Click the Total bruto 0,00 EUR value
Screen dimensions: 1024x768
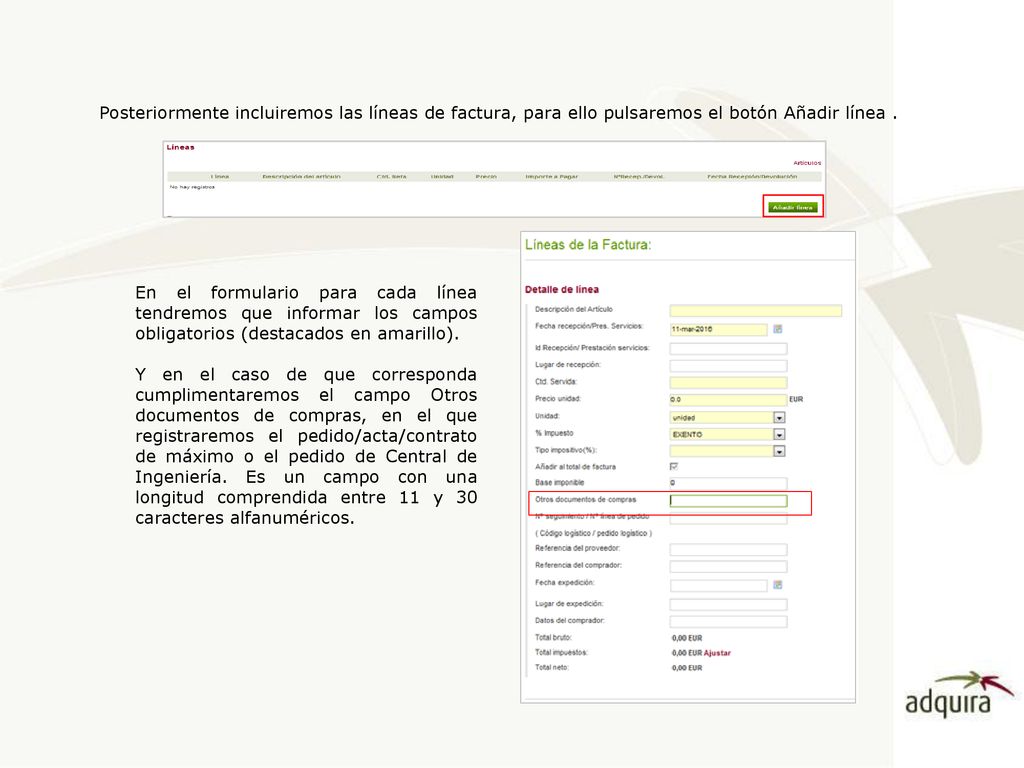(x=687, y=638)
